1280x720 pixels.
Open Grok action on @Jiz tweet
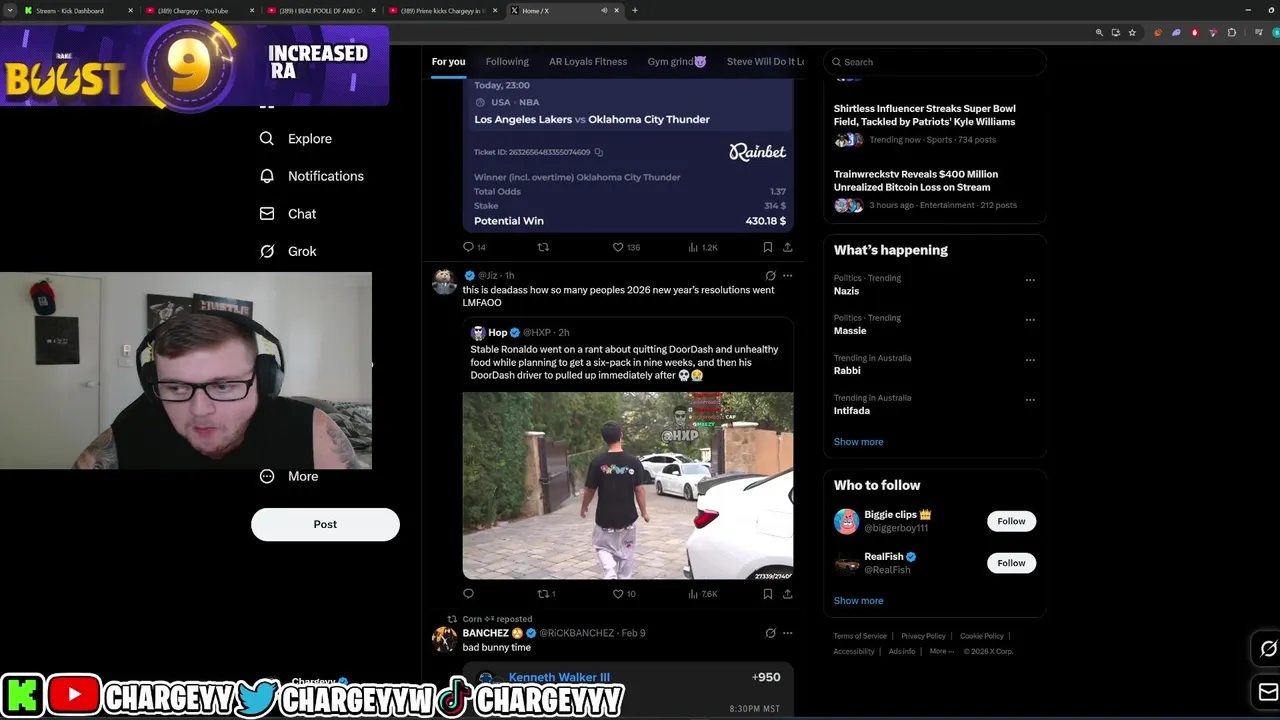pos(770,275)
